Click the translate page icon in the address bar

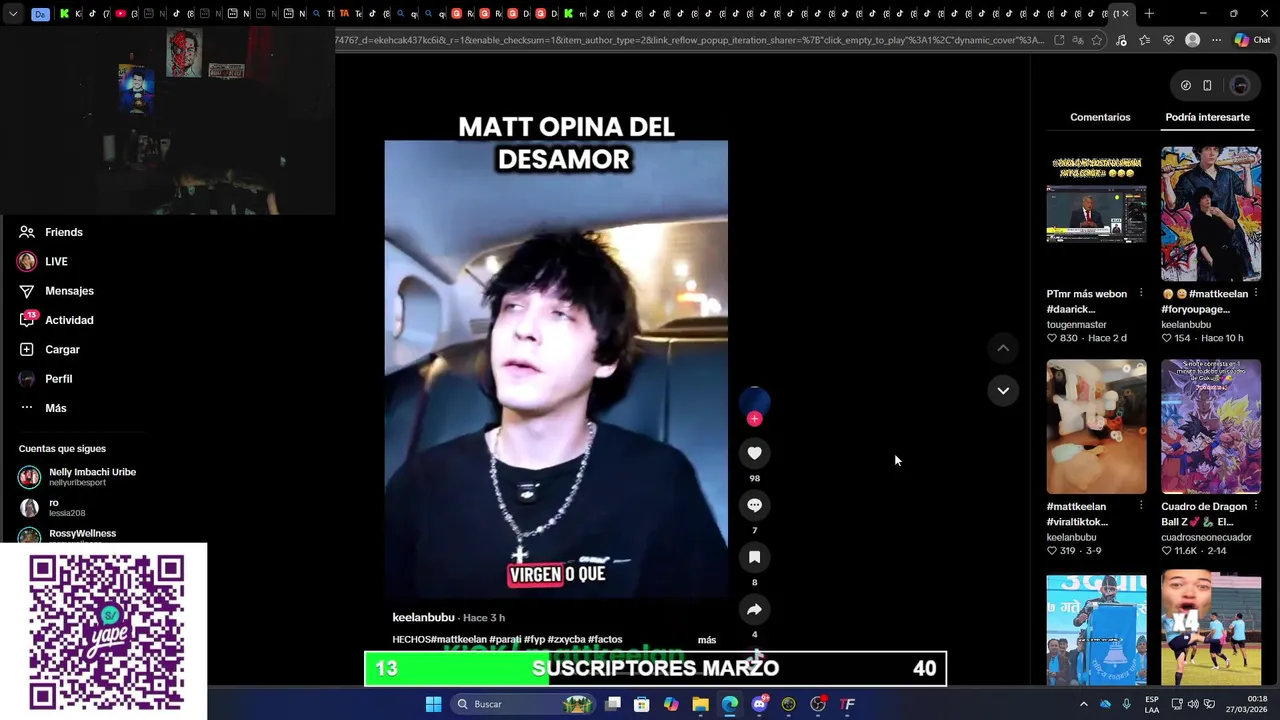click(1078, 40)
